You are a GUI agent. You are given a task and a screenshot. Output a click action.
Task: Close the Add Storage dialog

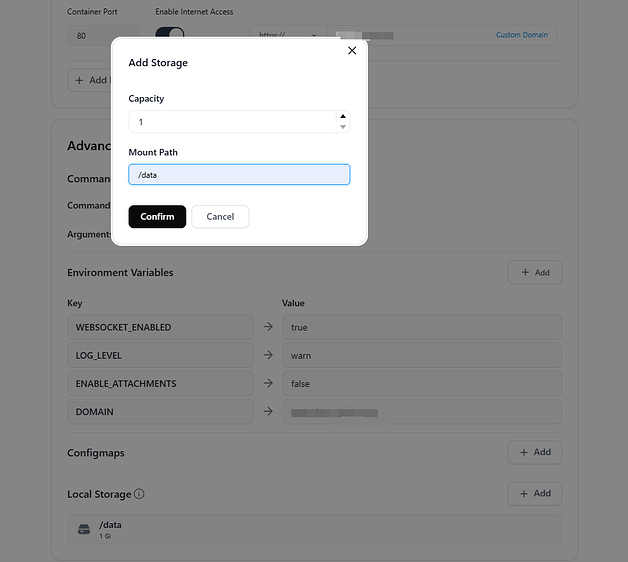(x=351, y=51)
